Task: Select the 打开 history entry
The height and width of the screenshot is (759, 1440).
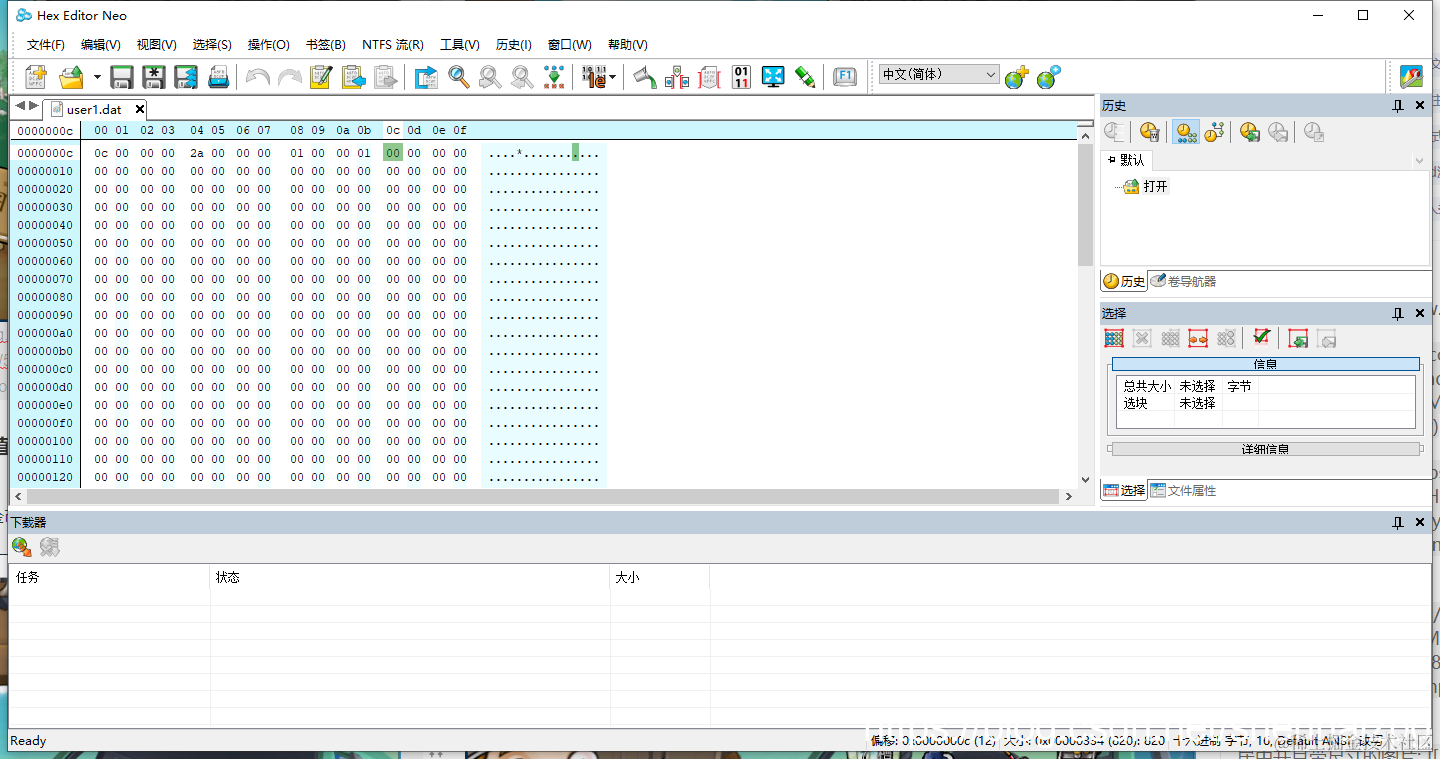Action: tap(1155, 187)
